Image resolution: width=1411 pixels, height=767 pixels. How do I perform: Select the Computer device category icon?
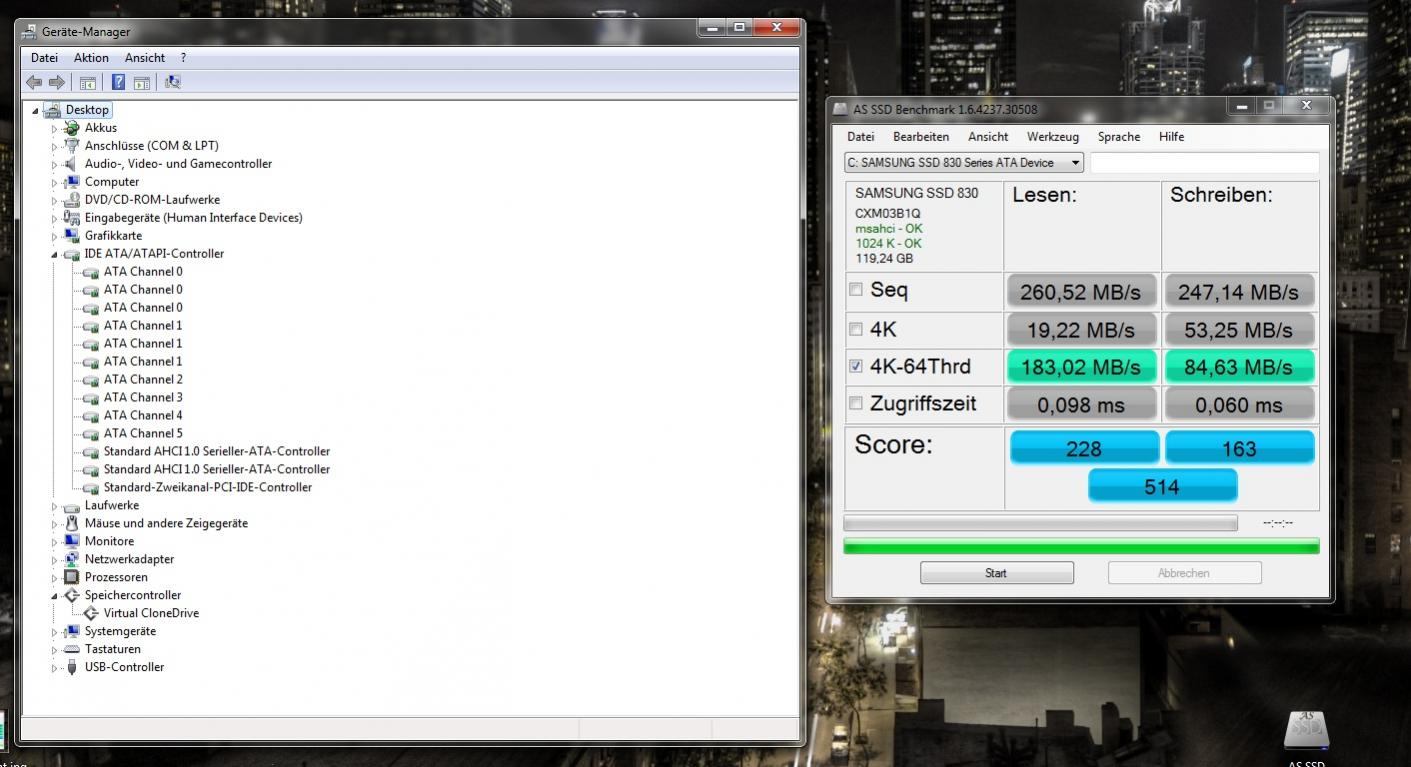click(x=71, y=182)
